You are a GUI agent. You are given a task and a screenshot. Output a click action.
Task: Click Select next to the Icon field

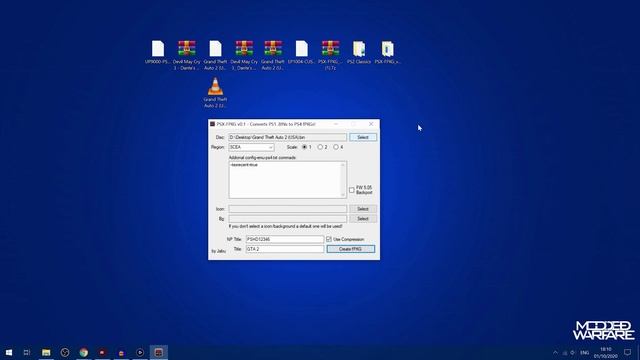pos(363,209)
